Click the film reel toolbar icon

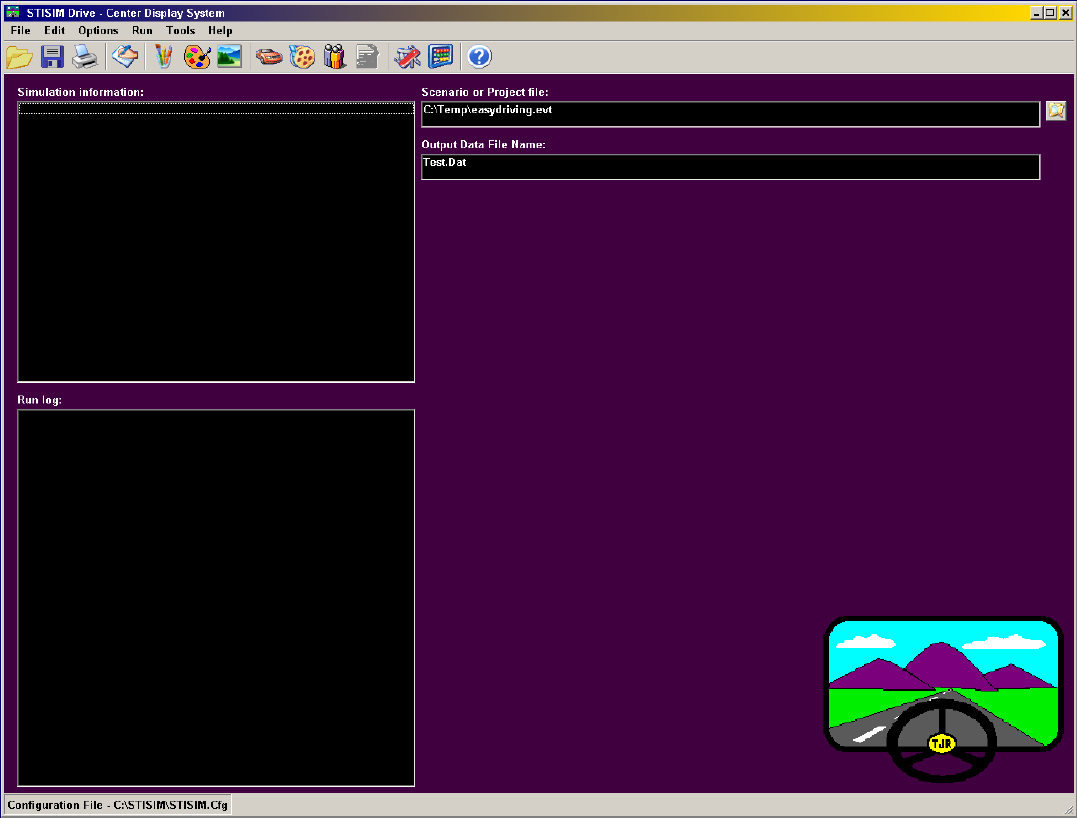302,57
